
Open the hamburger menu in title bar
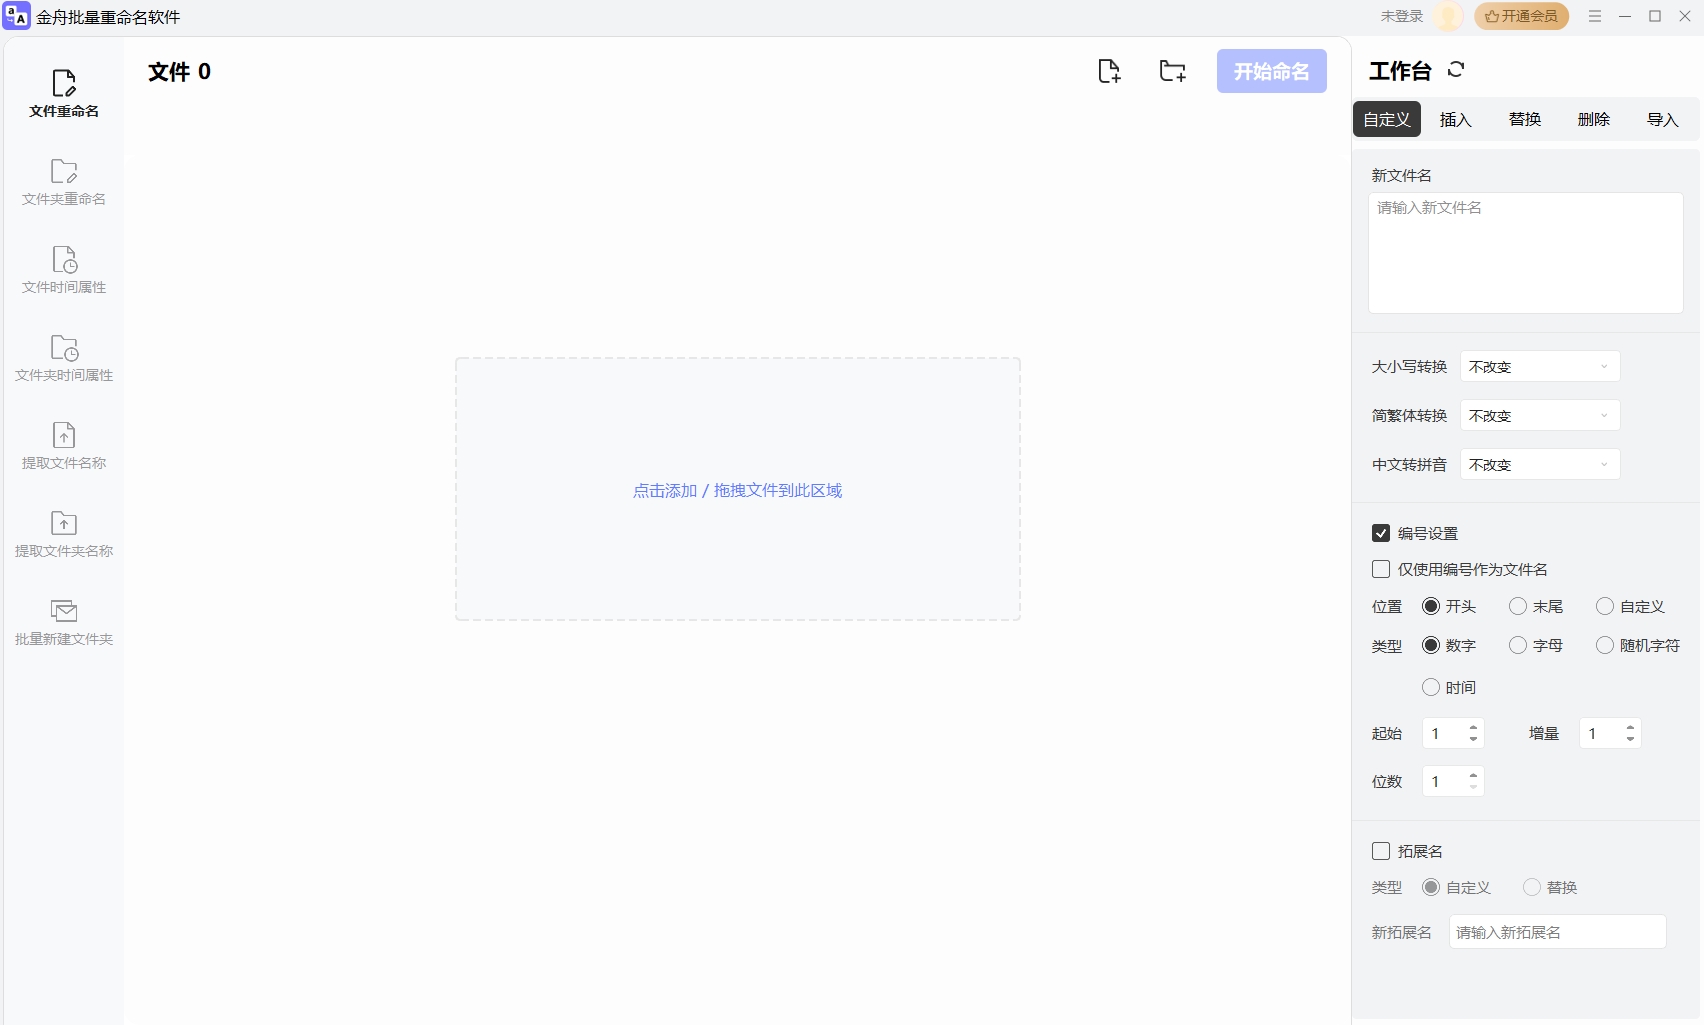pos(1595,16)
